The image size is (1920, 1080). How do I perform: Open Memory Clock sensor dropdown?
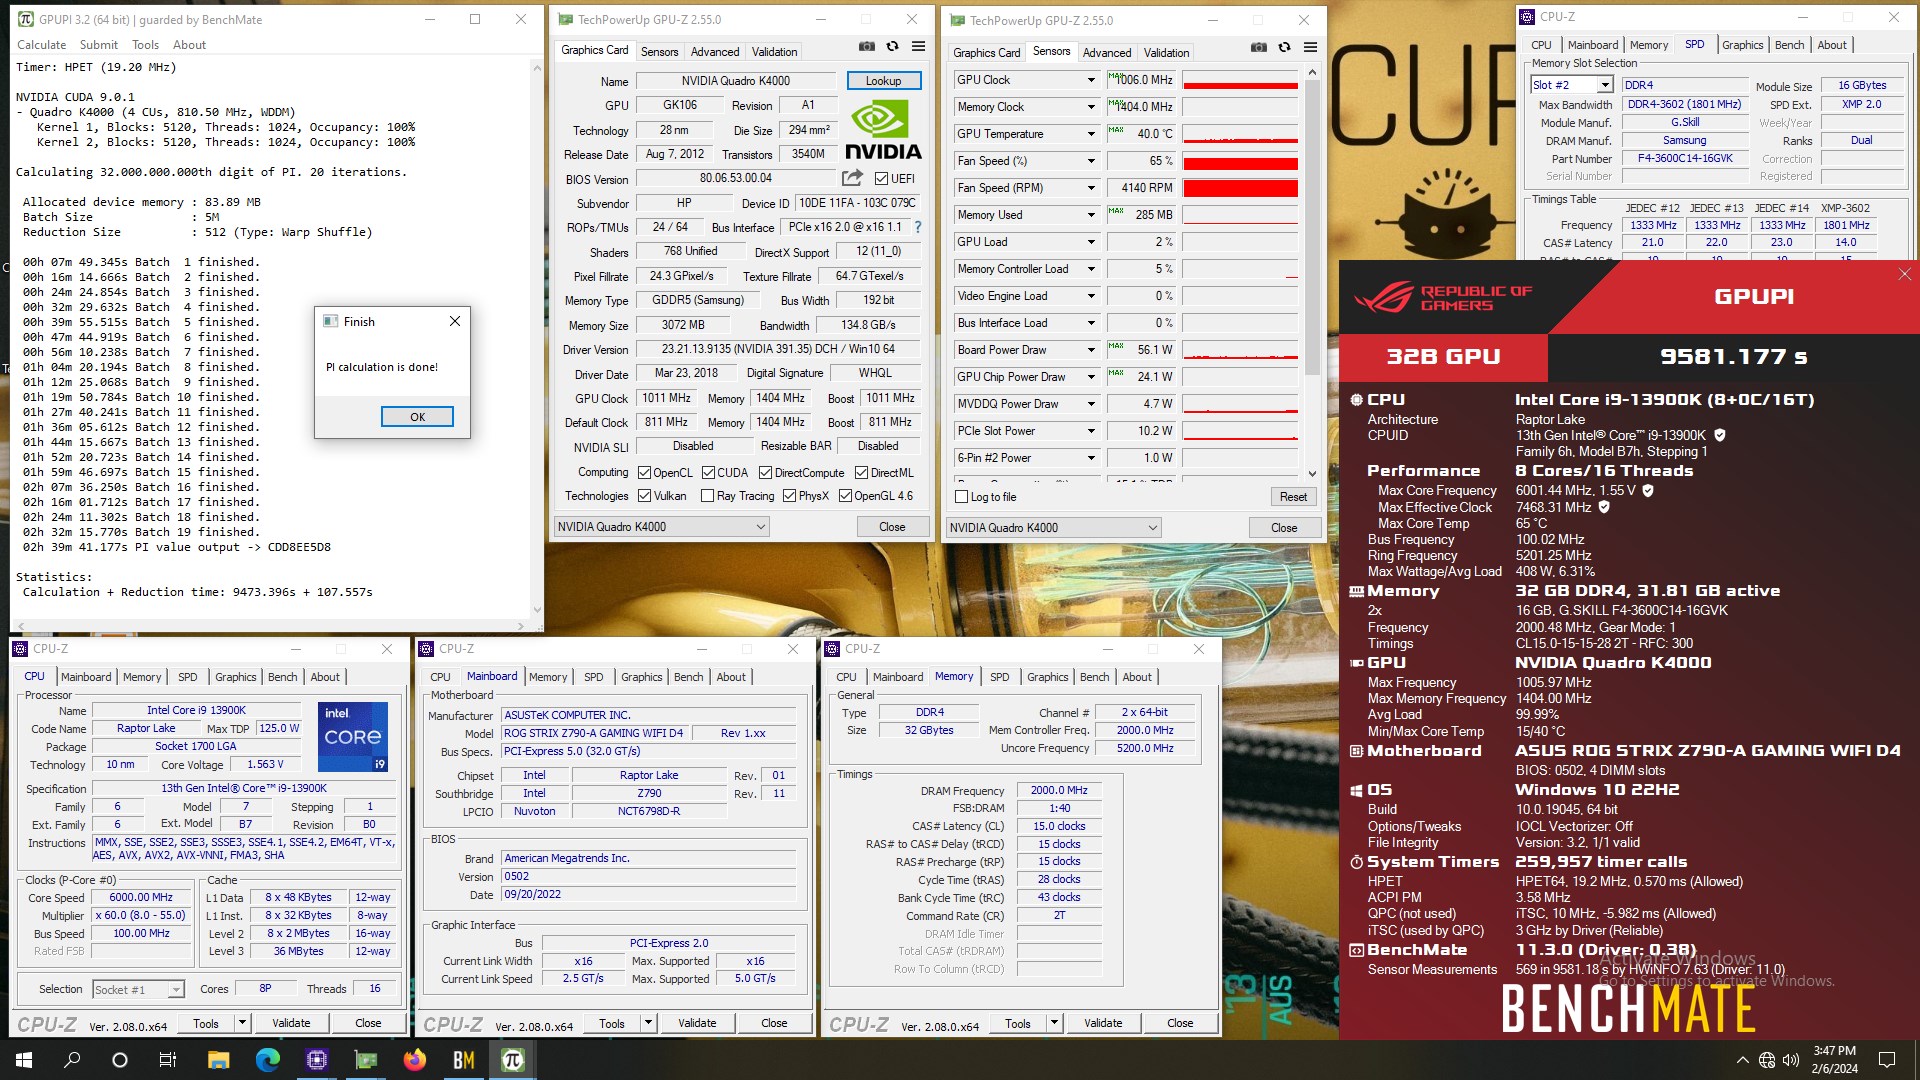(x=1090, y=107)
